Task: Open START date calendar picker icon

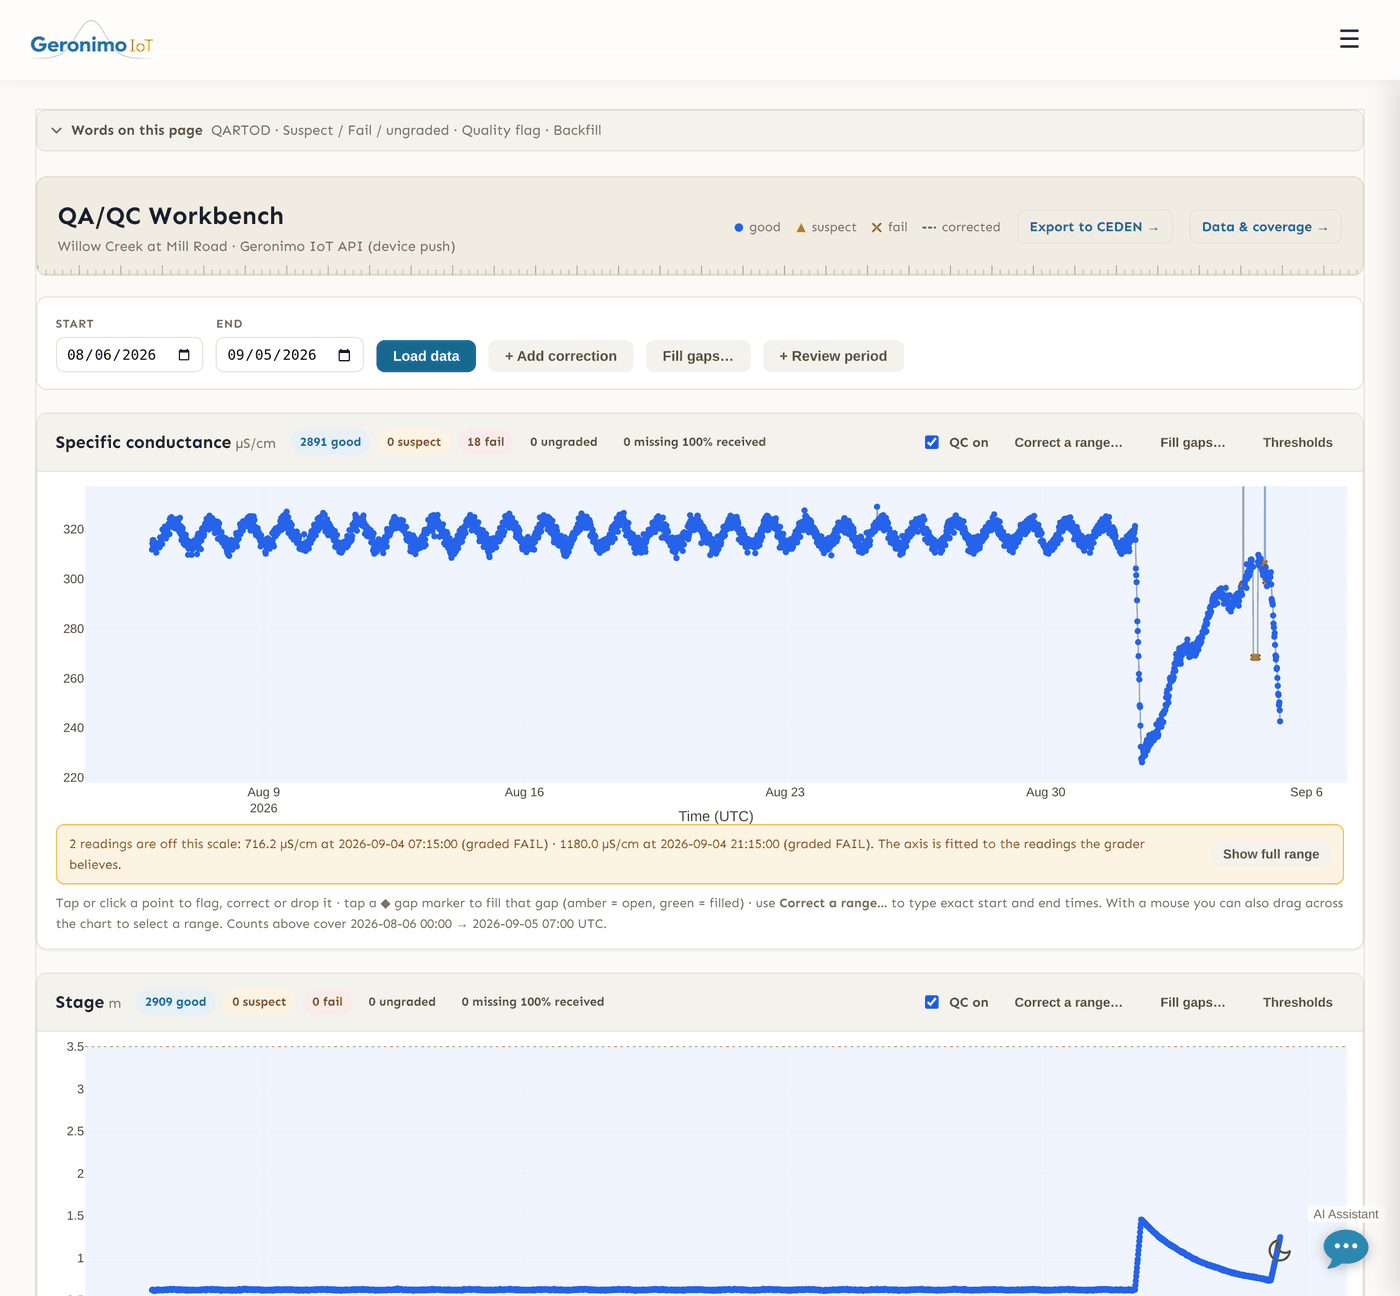Action: [184, 355]
